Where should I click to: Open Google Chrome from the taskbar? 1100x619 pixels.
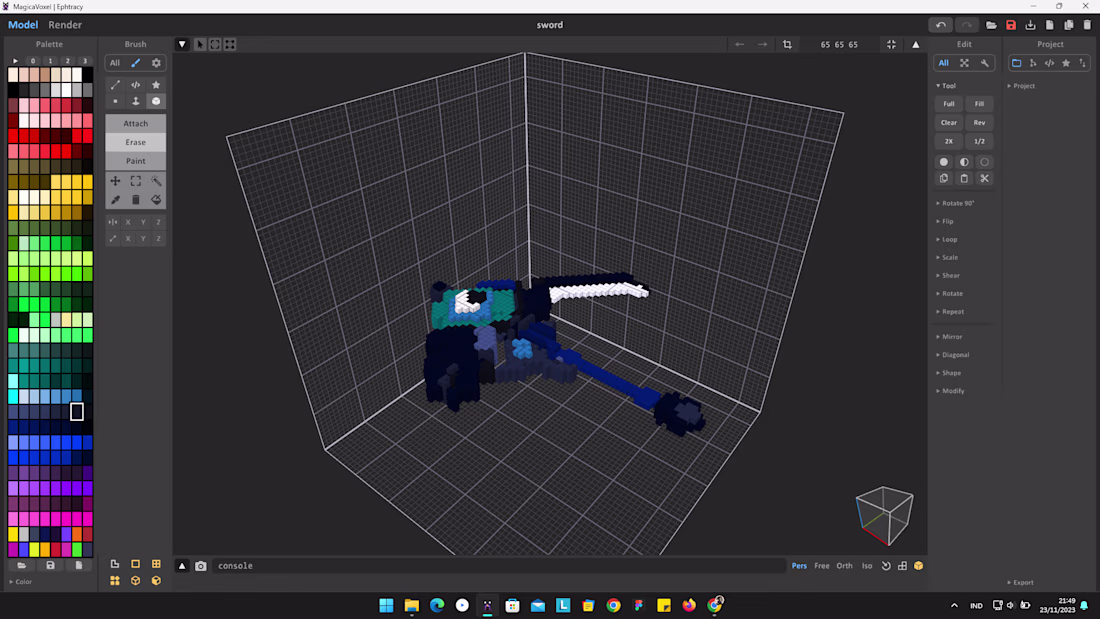(613, 605)
